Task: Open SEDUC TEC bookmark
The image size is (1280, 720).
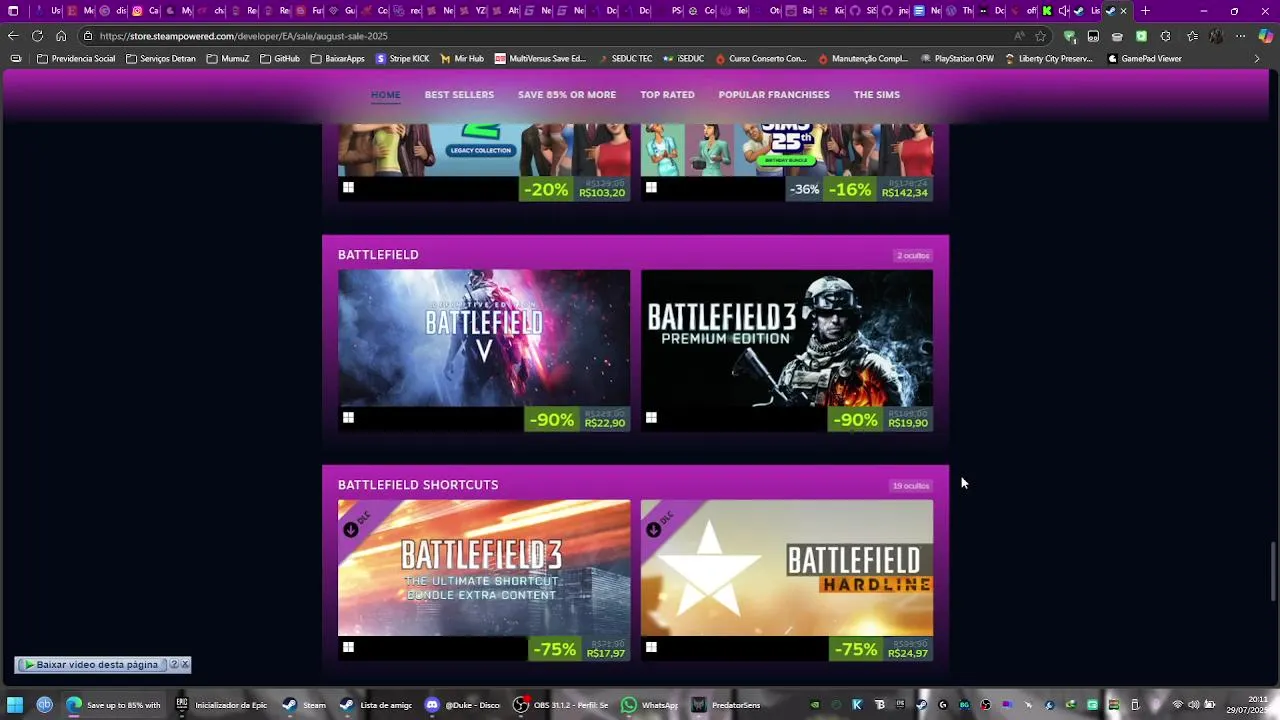Action: (x=625, y=59)
